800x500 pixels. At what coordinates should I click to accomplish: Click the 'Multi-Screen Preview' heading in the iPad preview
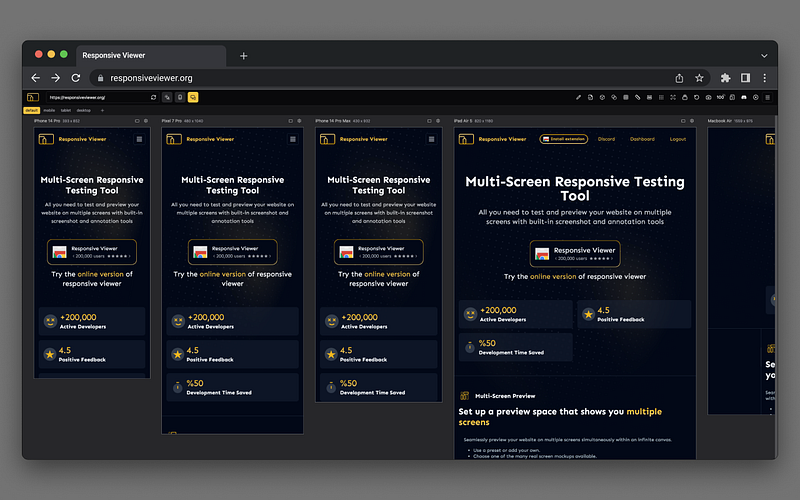point(505,396)
